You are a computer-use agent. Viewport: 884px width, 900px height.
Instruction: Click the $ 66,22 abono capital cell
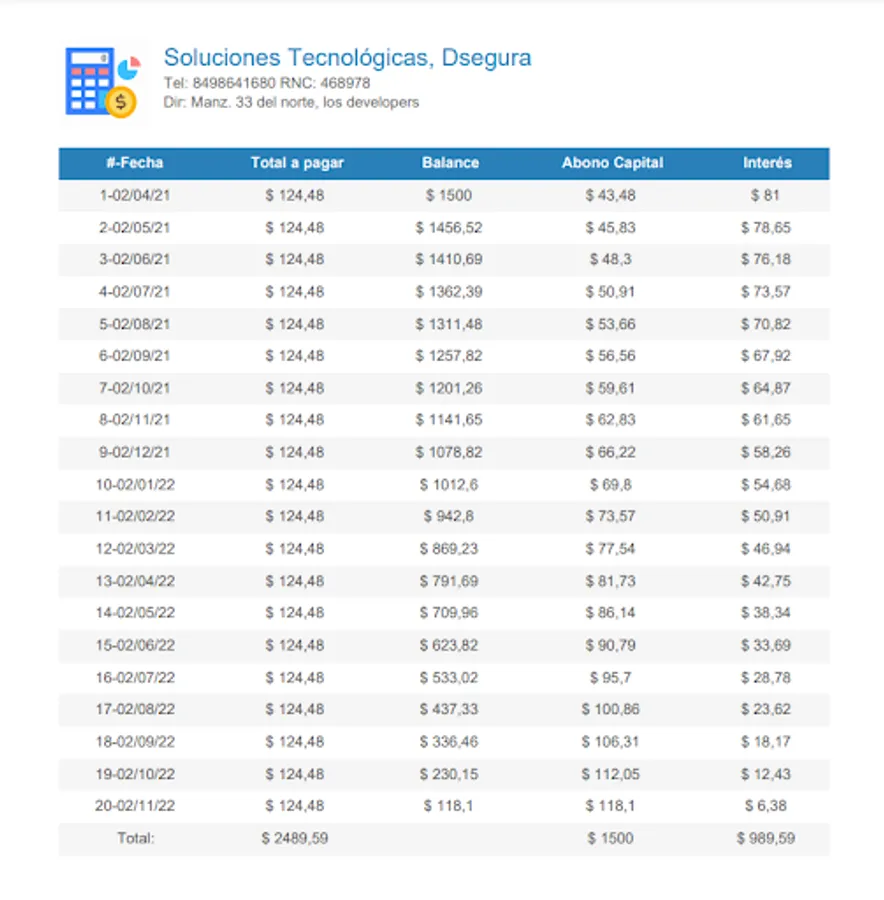[x=610, y=452]
